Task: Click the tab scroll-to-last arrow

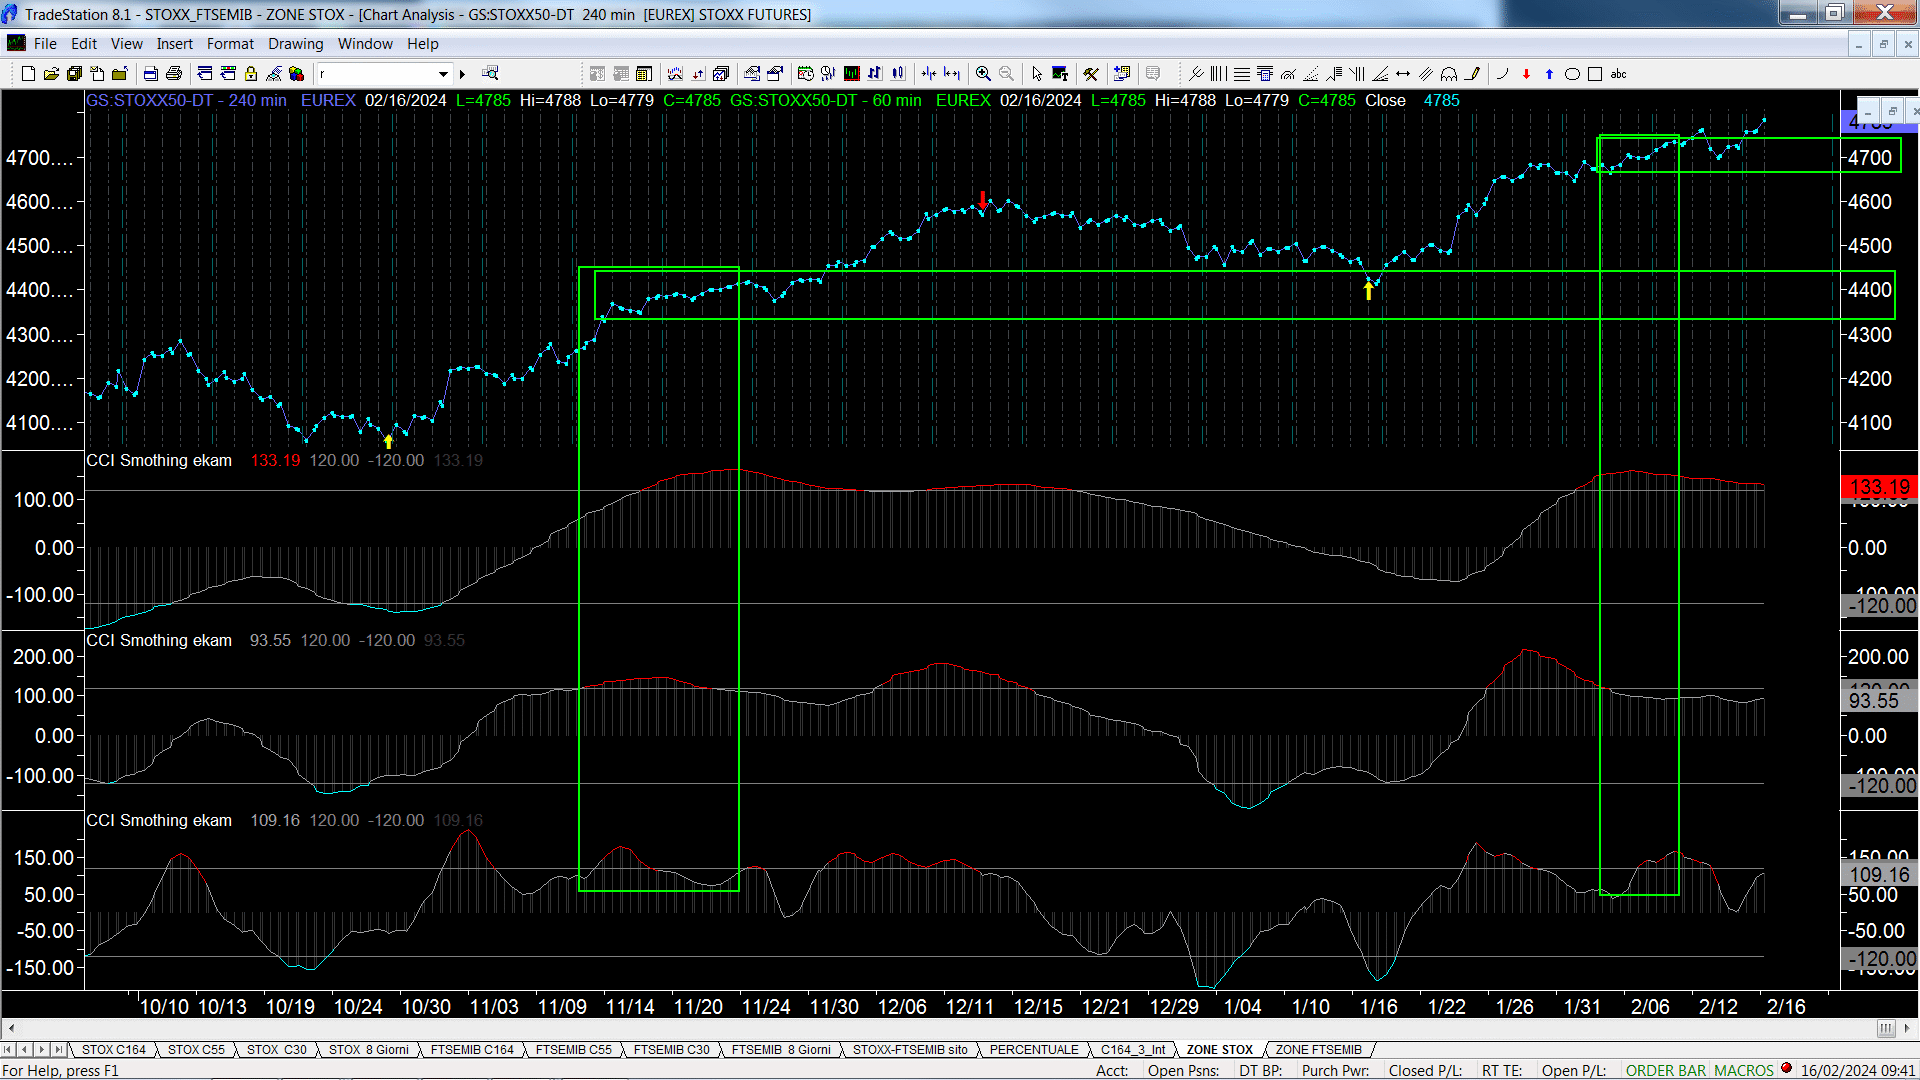Action: 58,1049
